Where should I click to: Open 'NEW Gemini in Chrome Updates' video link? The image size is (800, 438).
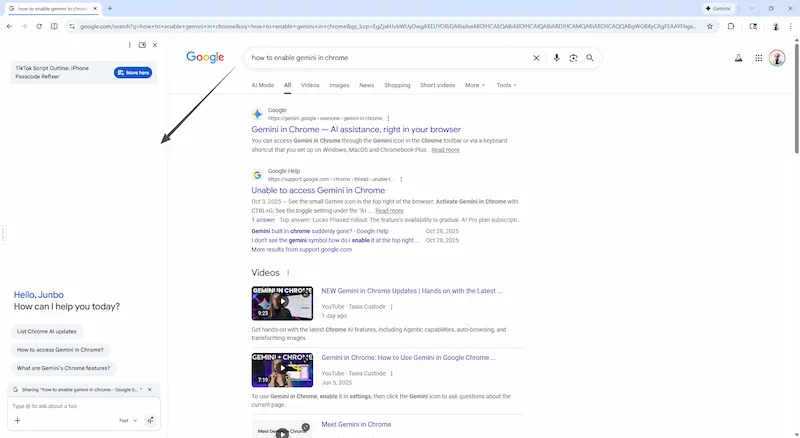(x=412, y=291)
